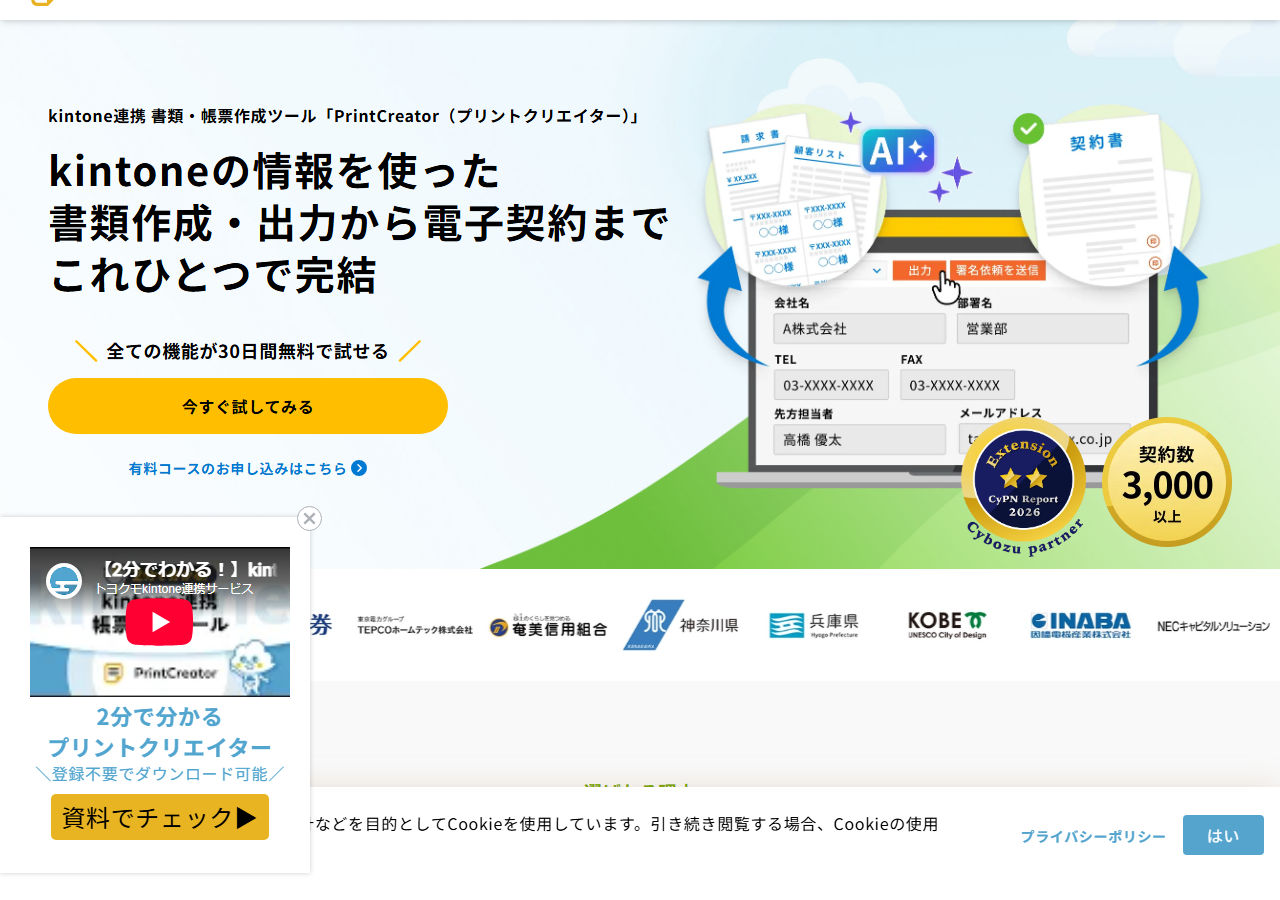The height and width of the screenshot is (900, 1280).
Task: Click the 2分で分かる プリントクリエイター caption
Action: click(x=160, y=732)
